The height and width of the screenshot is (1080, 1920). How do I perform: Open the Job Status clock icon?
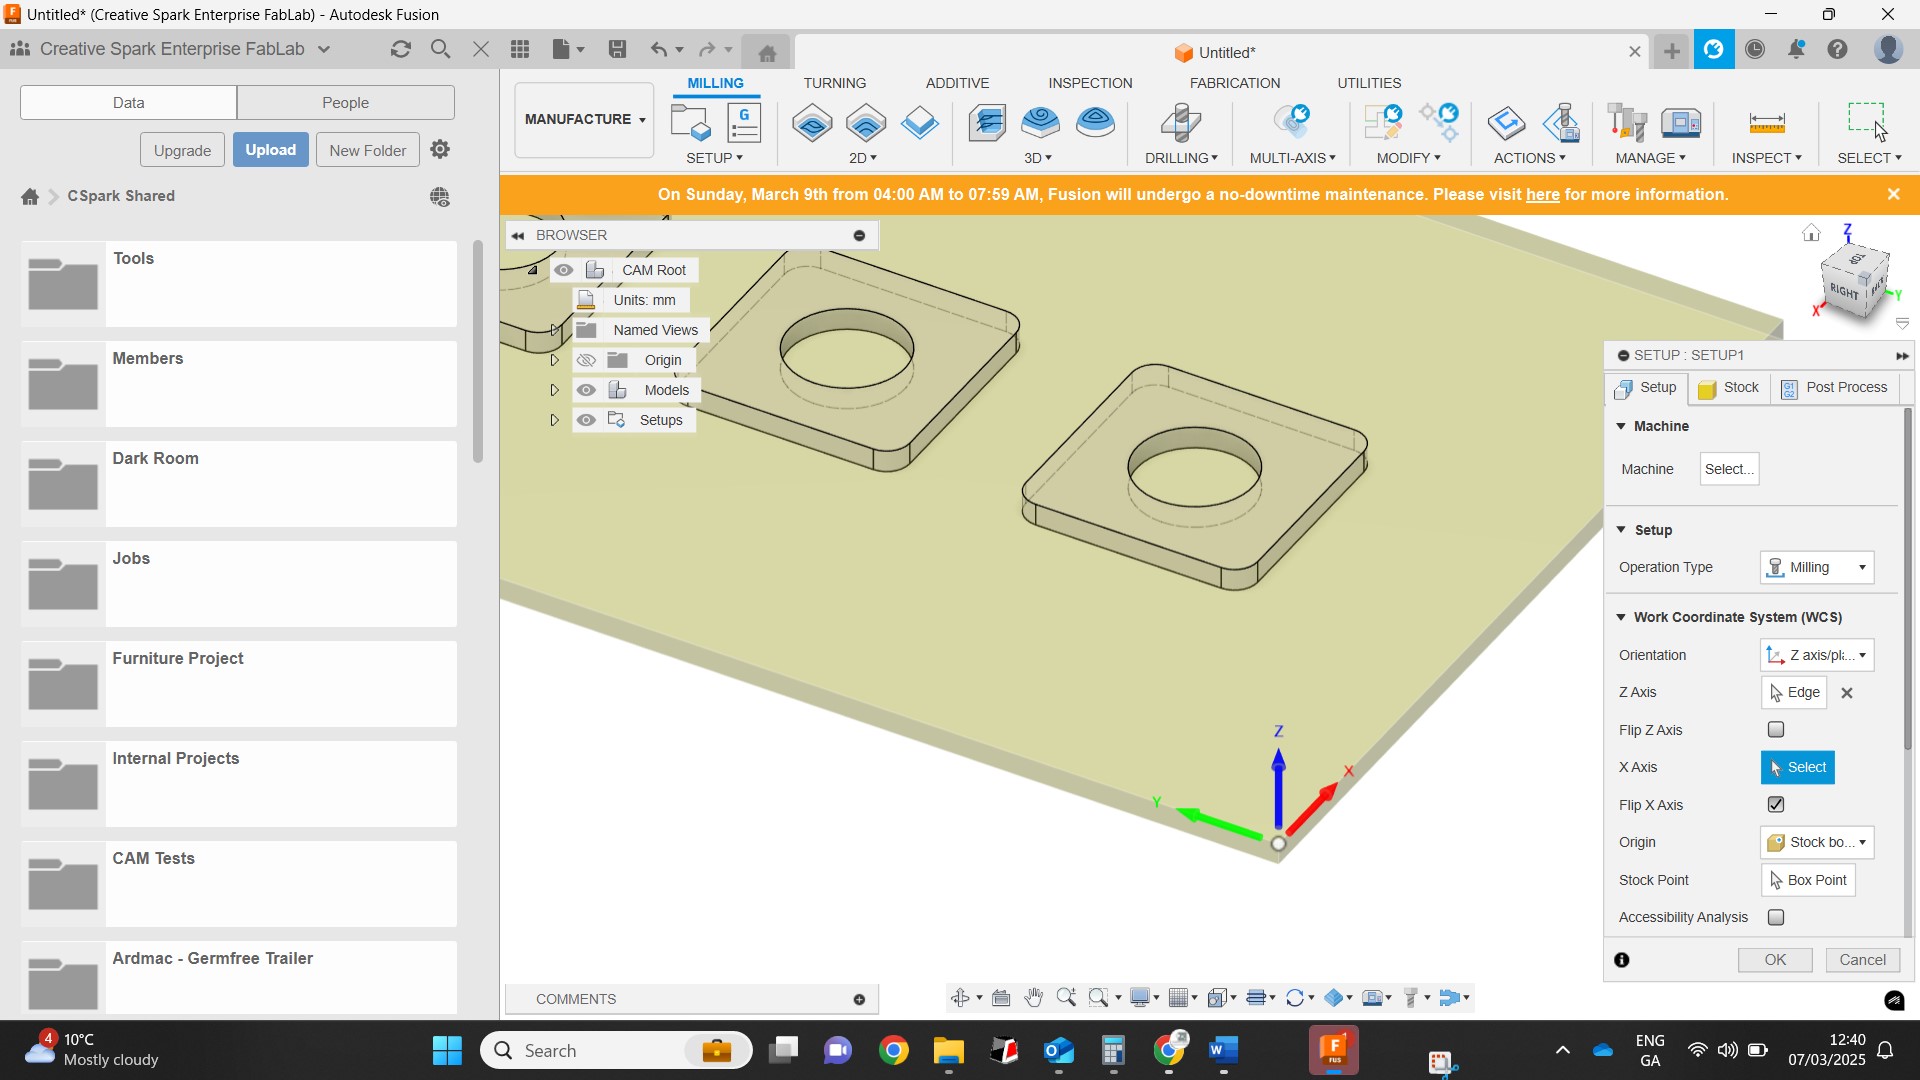coord(1756,49)
